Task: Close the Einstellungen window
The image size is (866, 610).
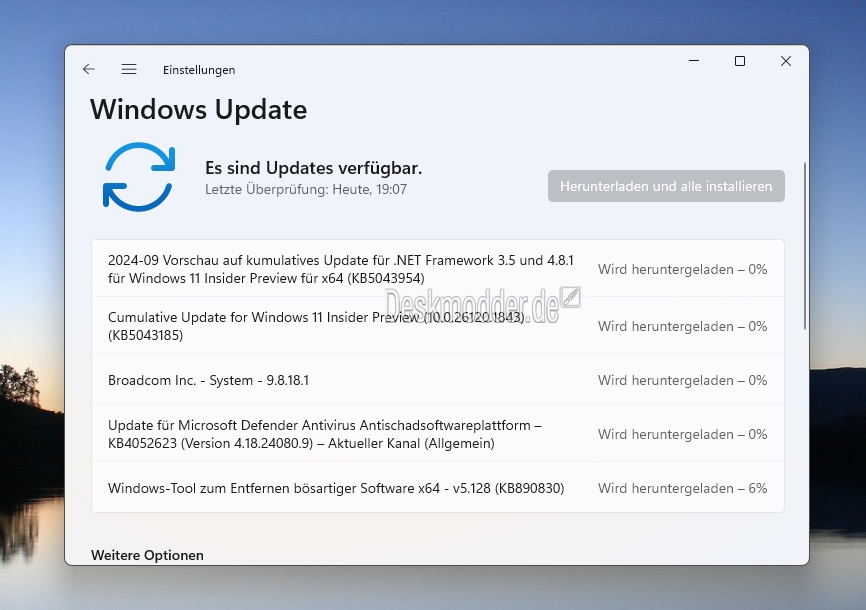Action: tap(786, 61)
